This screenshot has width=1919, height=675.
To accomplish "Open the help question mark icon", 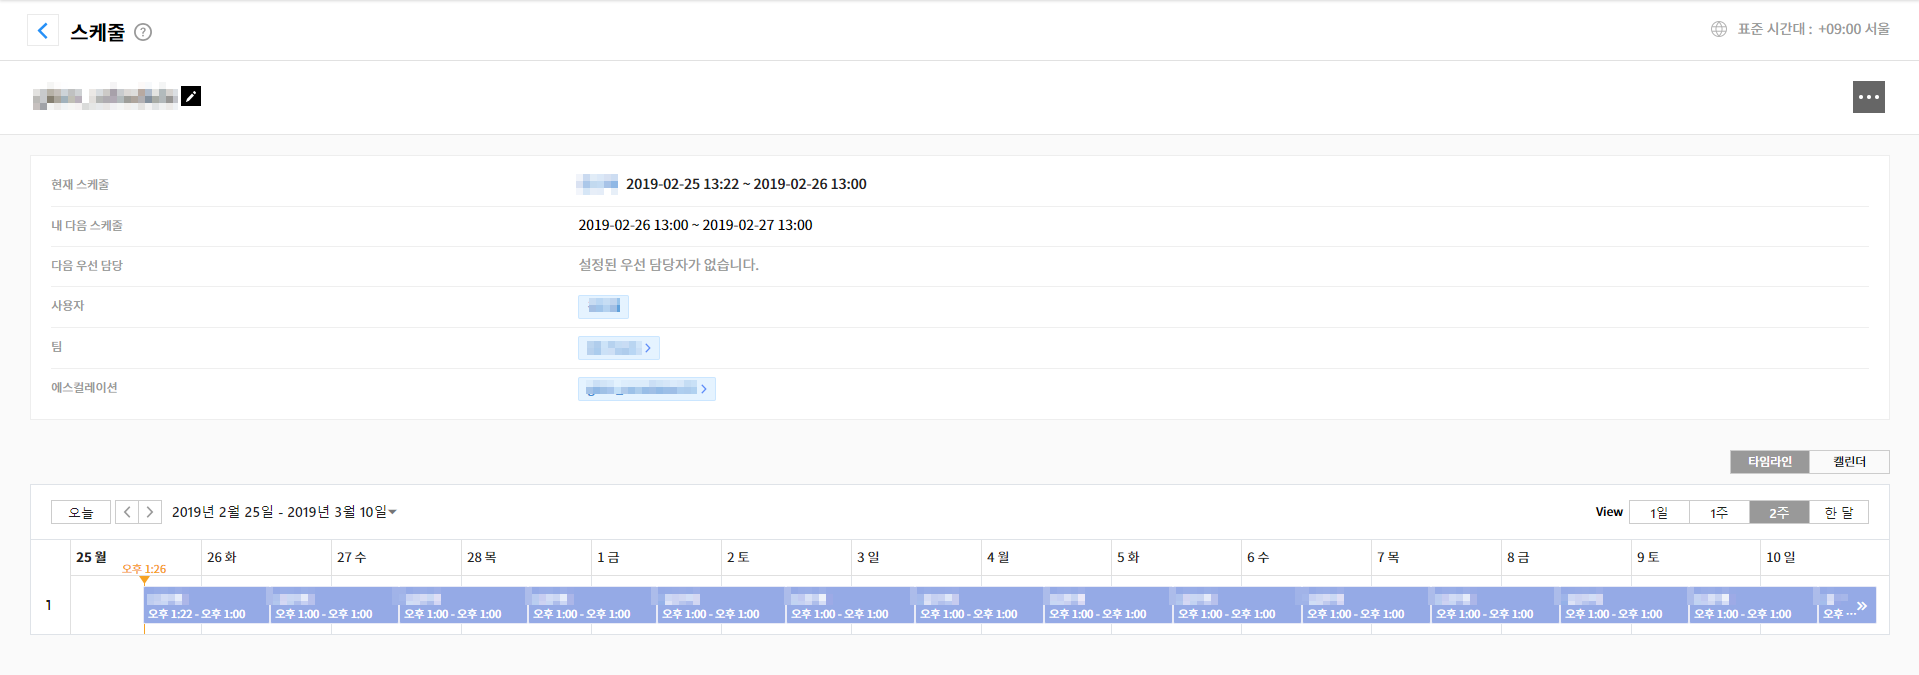I will point(143,32).
